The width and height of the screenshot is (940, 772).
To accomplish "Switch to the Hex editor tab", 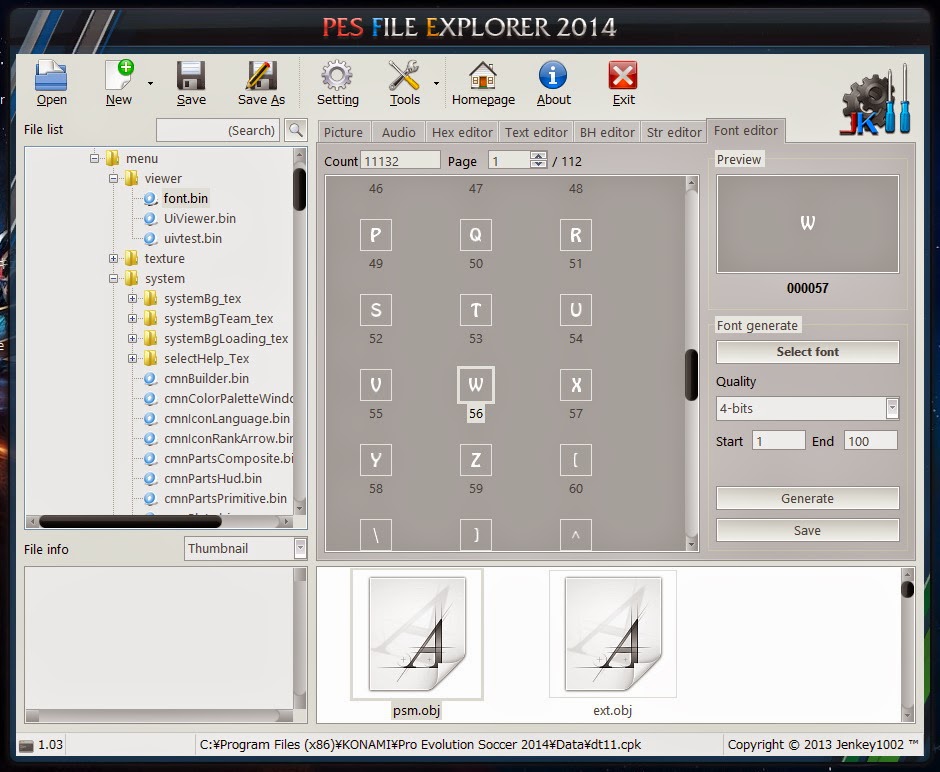I will tap(461, 131).
